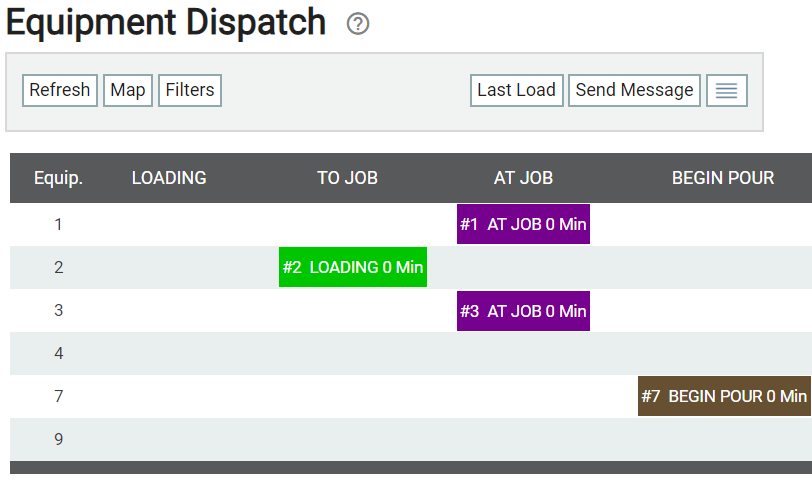Viewport: 812px width, 487px height.
Task: Click the LOADING column header
Action: click(x=169, y=178)
